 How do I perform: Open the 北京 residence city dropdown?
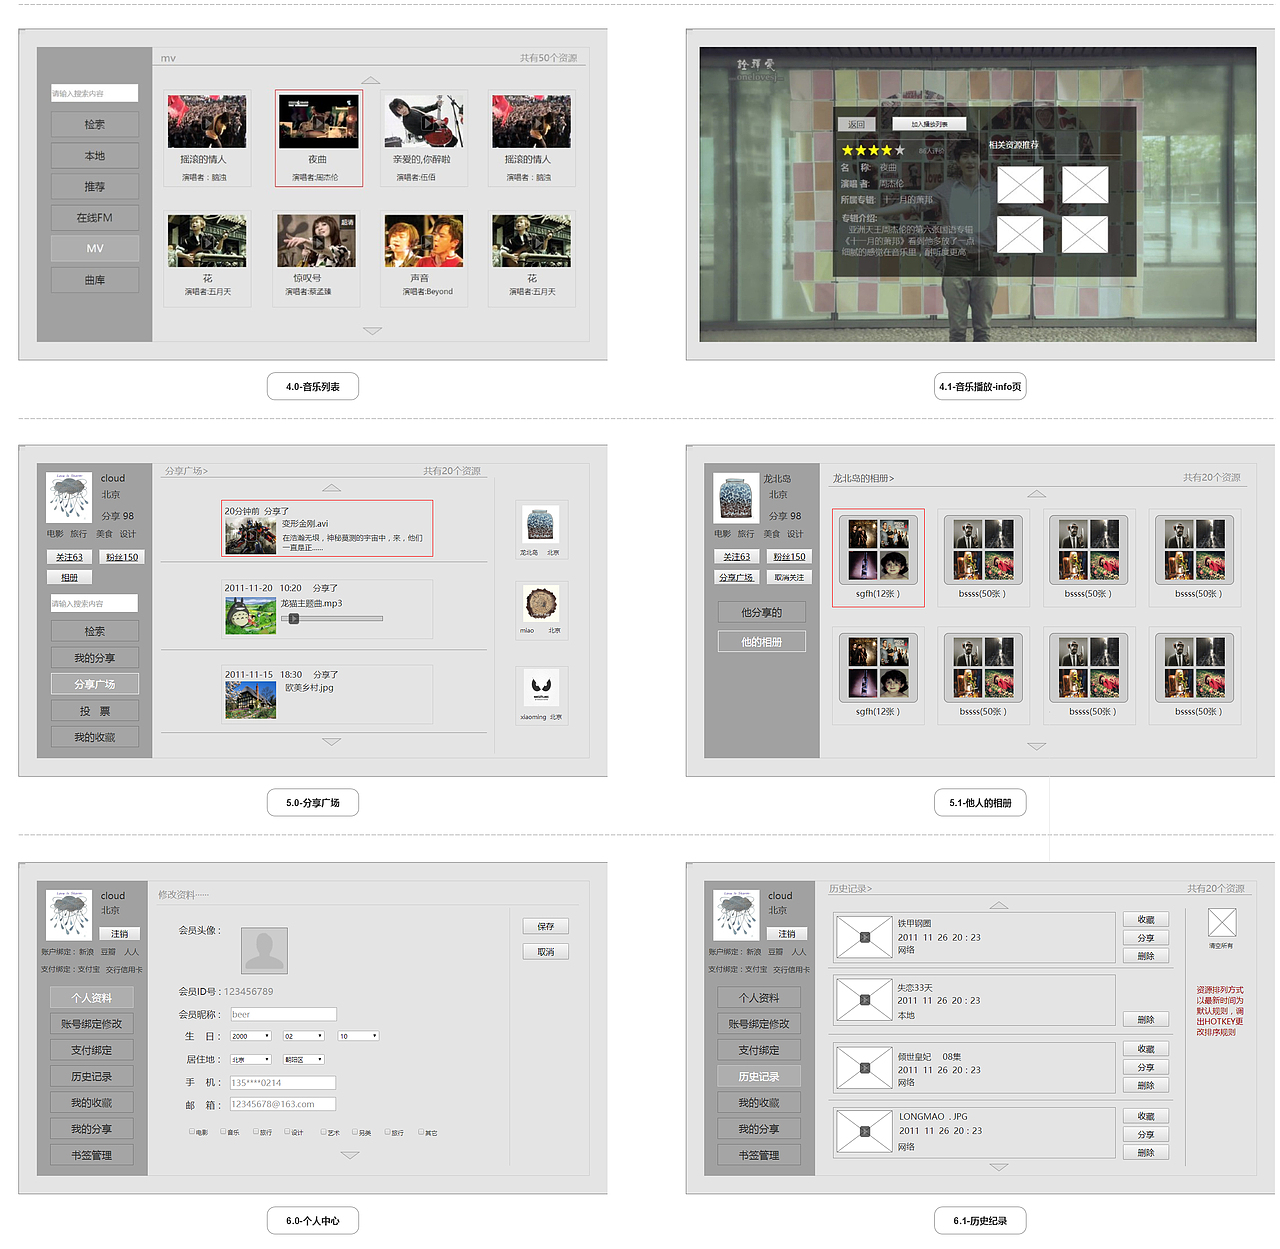point(251,1059)
